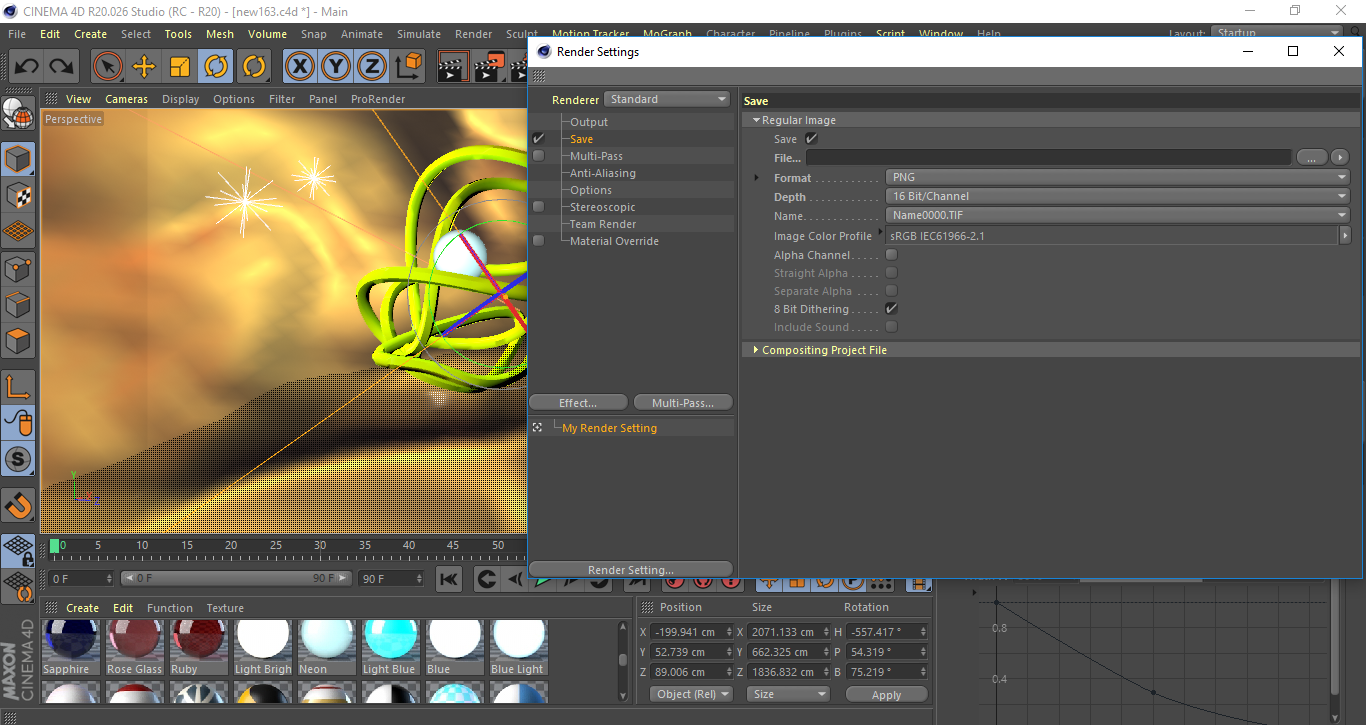
Task: Open the Format PNG dropdown
Action: 1118,178
